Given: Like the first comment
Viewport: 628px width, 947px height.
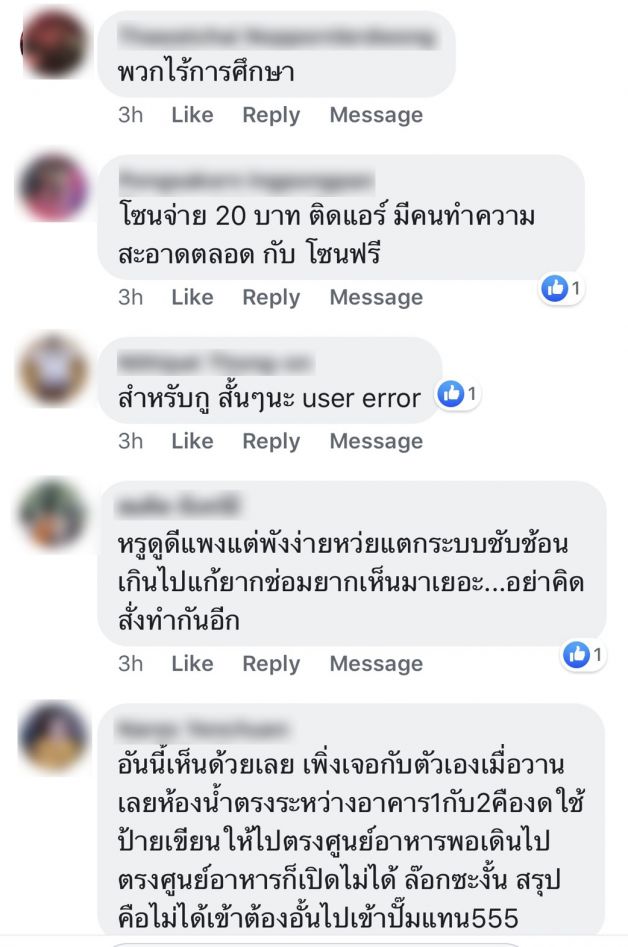Looking at the screenshot, I should tap(192, 115).
